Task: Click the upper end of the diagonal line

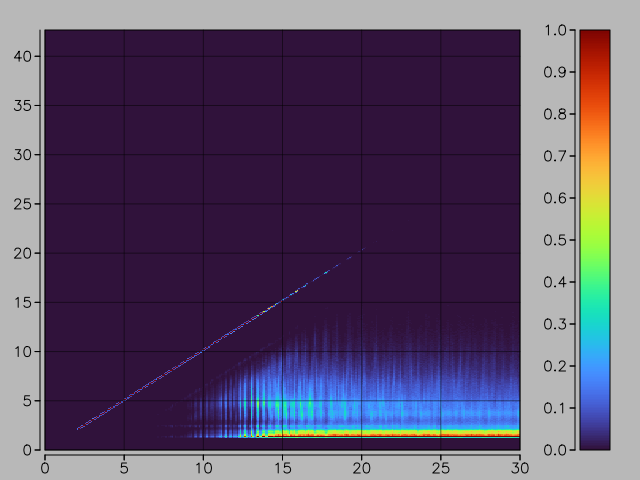Action: 350,257
